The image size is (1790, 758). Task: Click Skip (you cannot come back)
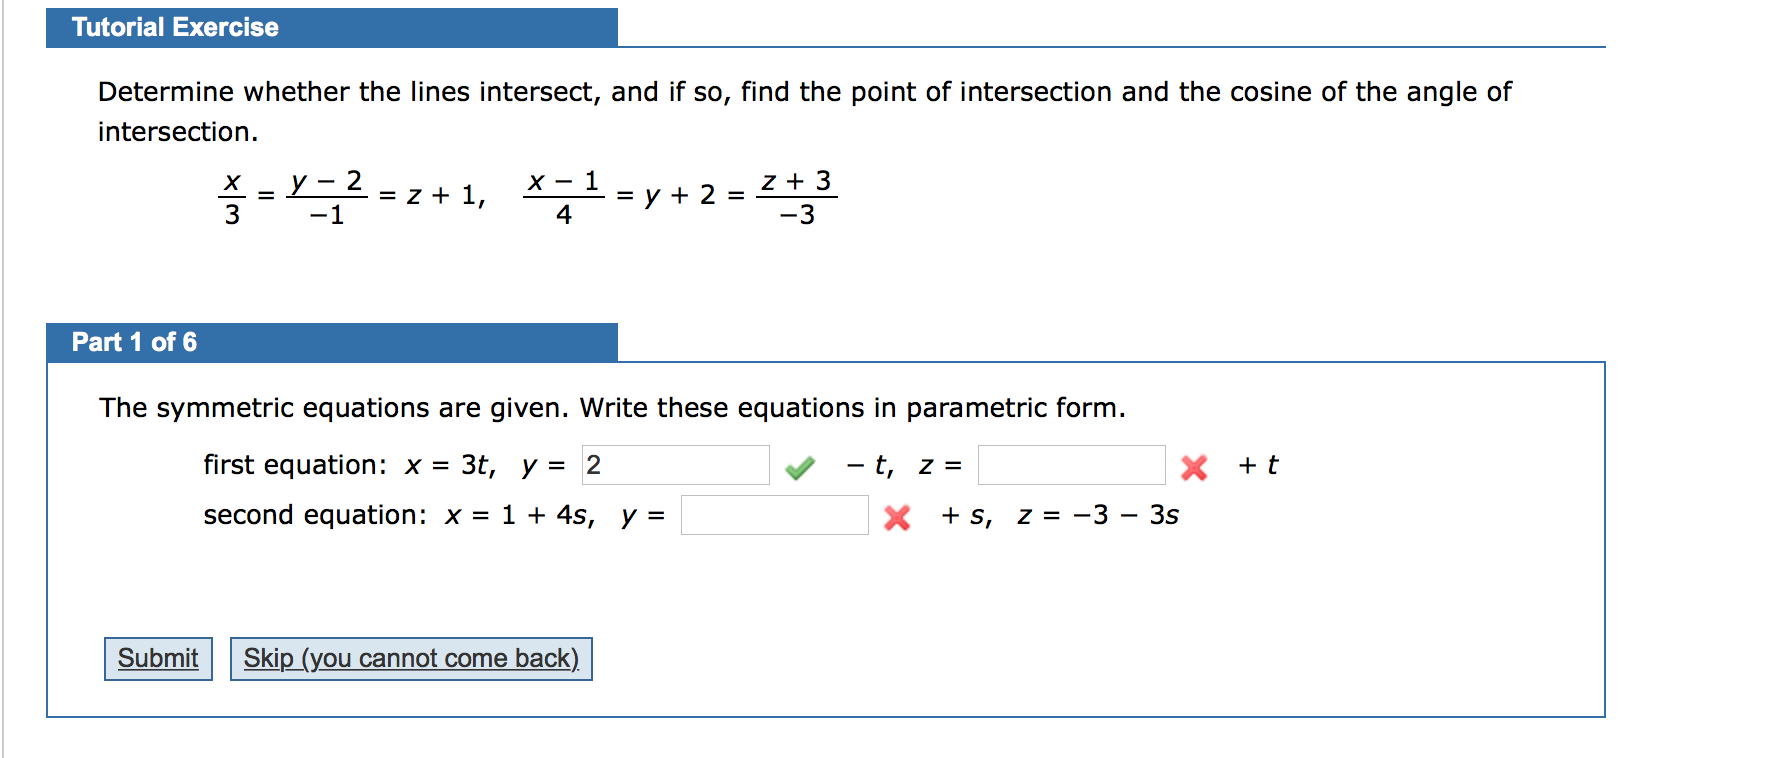click(411, 658)
